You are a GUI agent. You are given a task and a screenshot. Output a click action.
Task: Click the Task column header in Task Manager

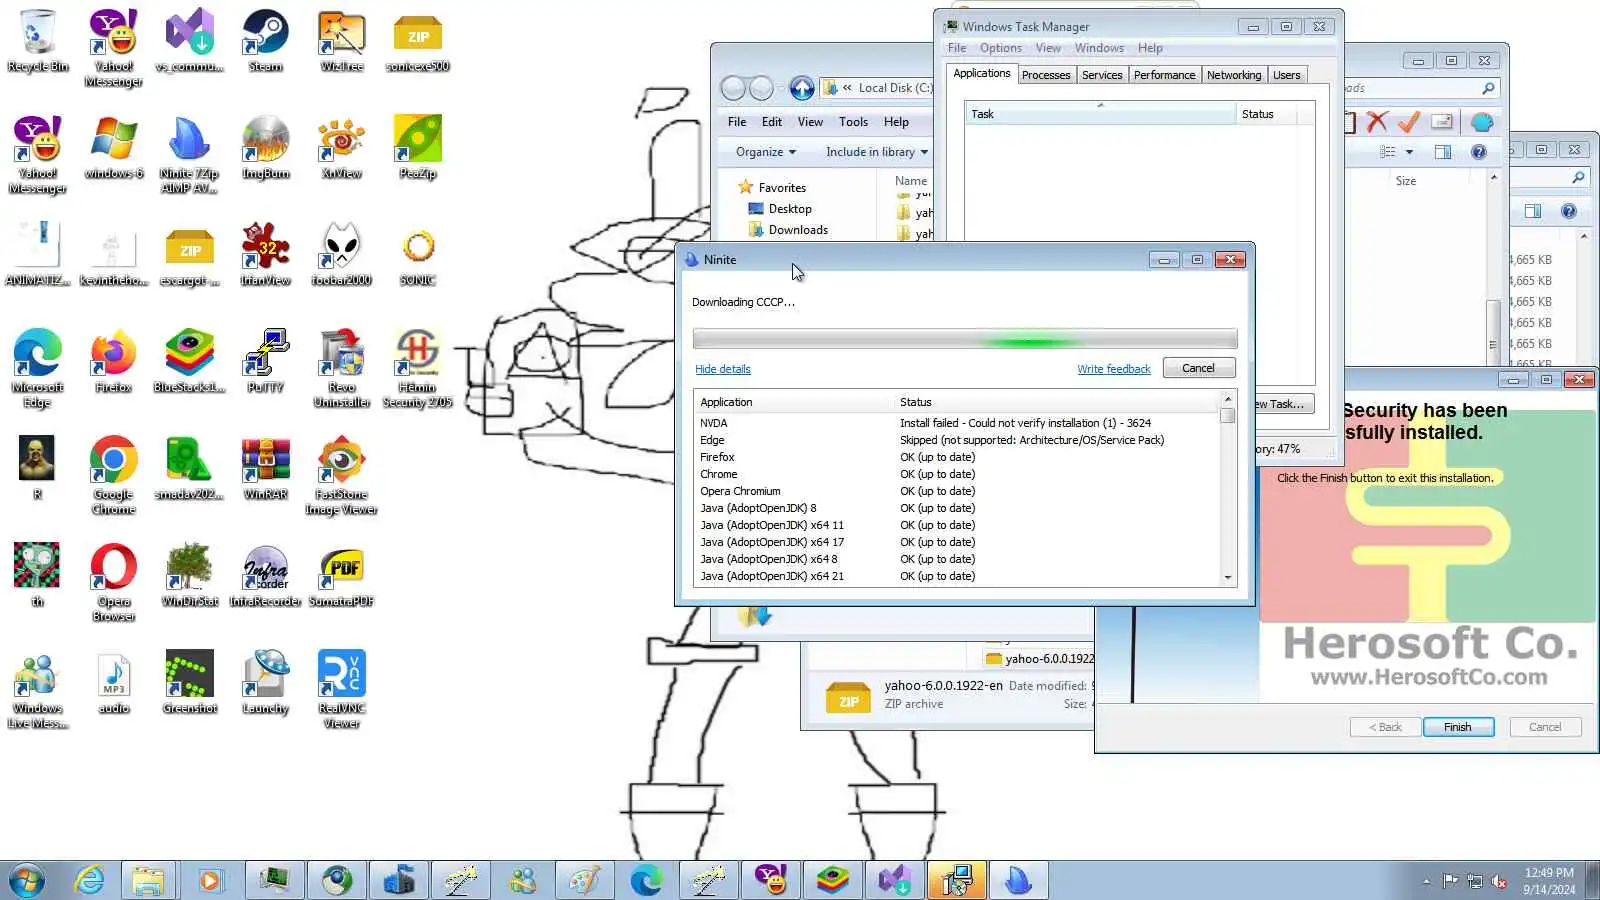1100,114
